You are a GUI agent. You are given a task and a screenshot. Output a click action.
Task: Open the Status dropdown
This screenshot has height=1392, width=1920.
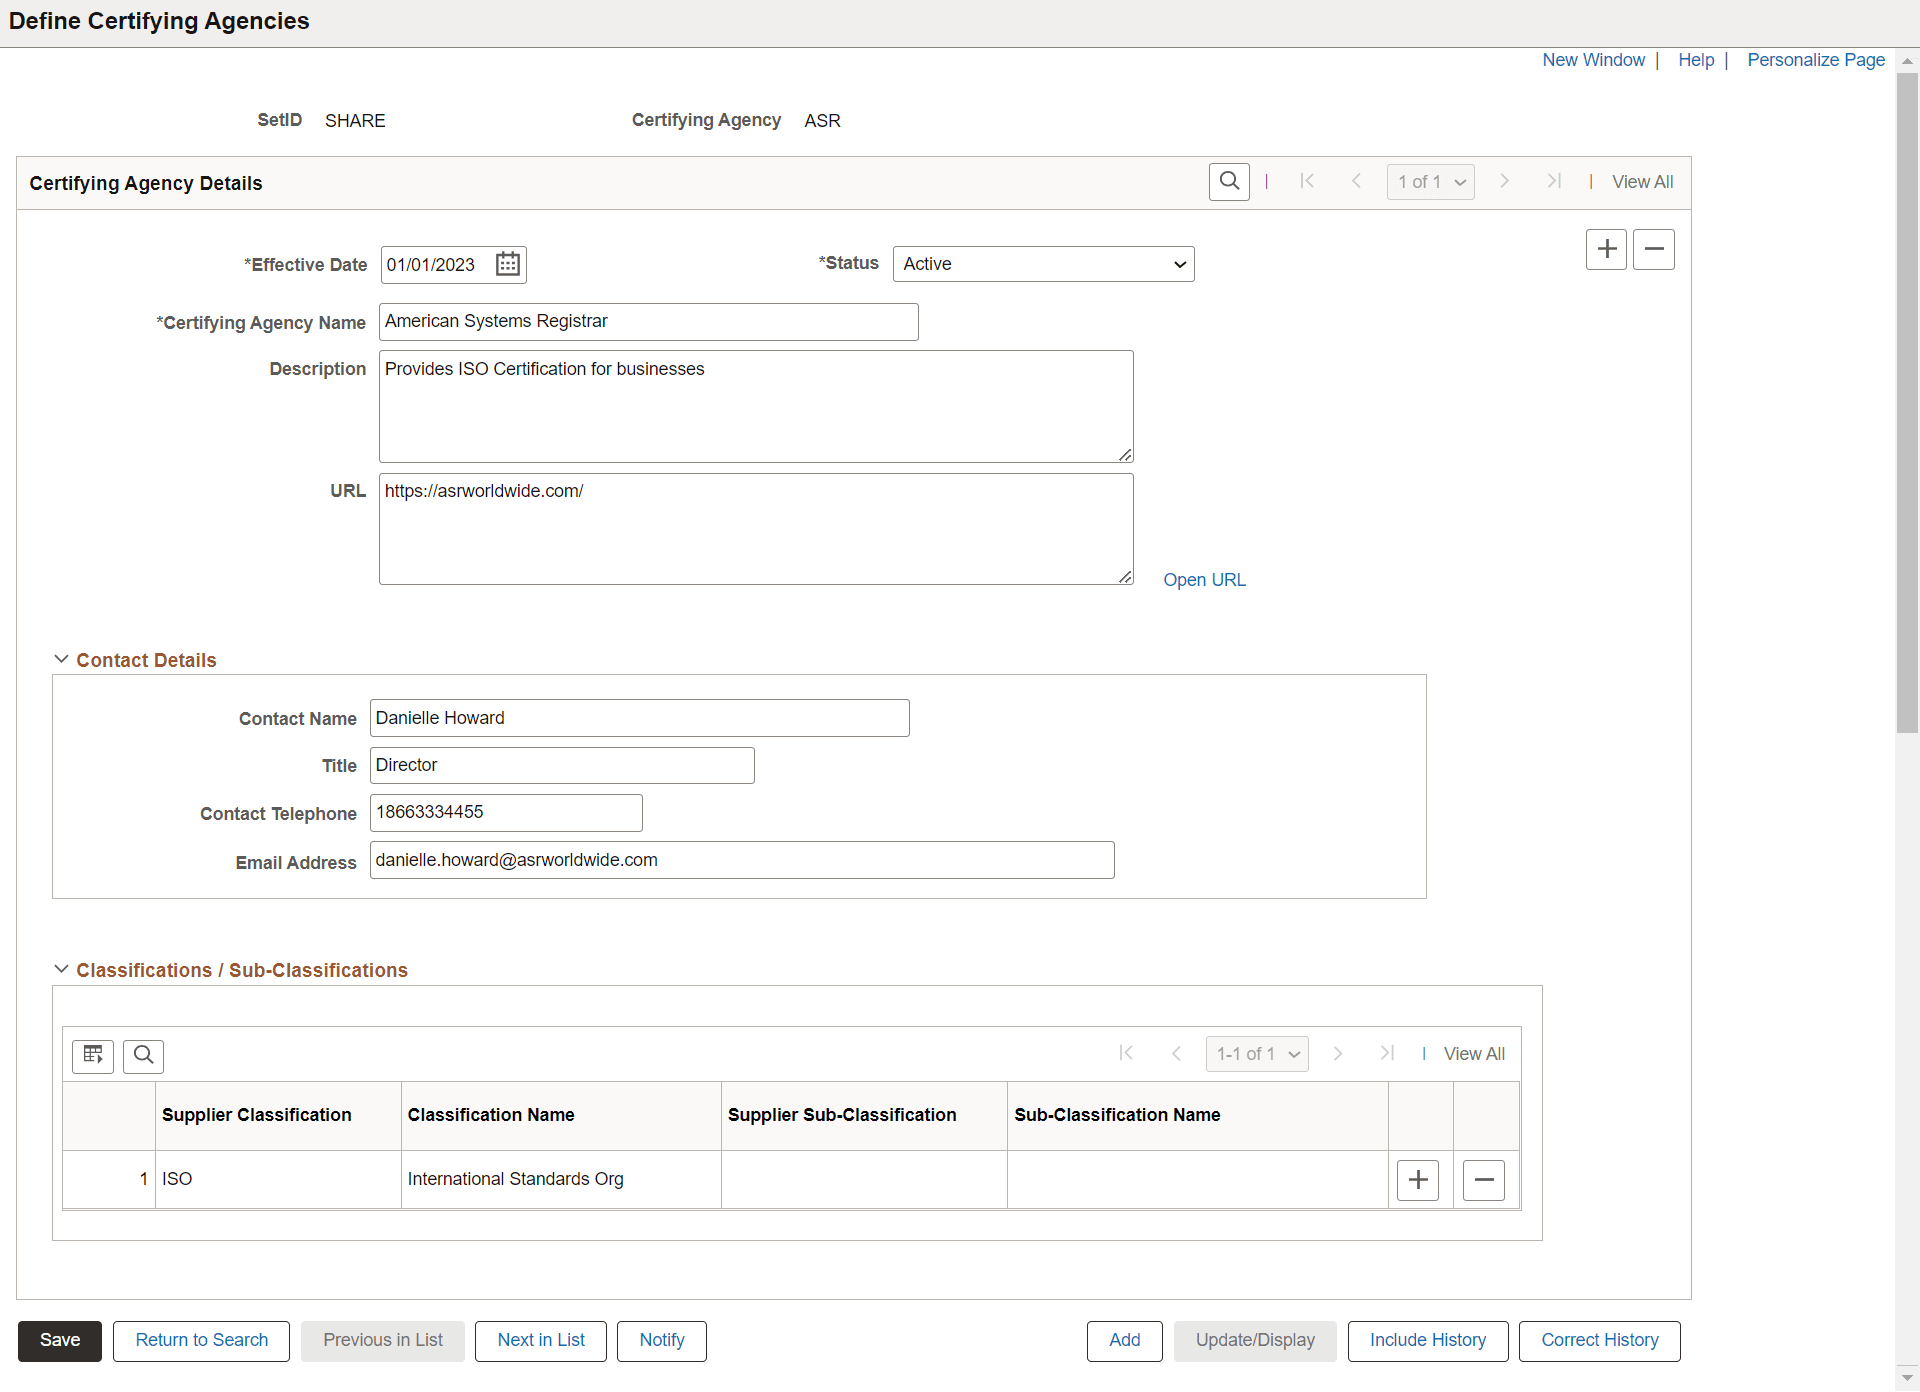(1043, 264)
